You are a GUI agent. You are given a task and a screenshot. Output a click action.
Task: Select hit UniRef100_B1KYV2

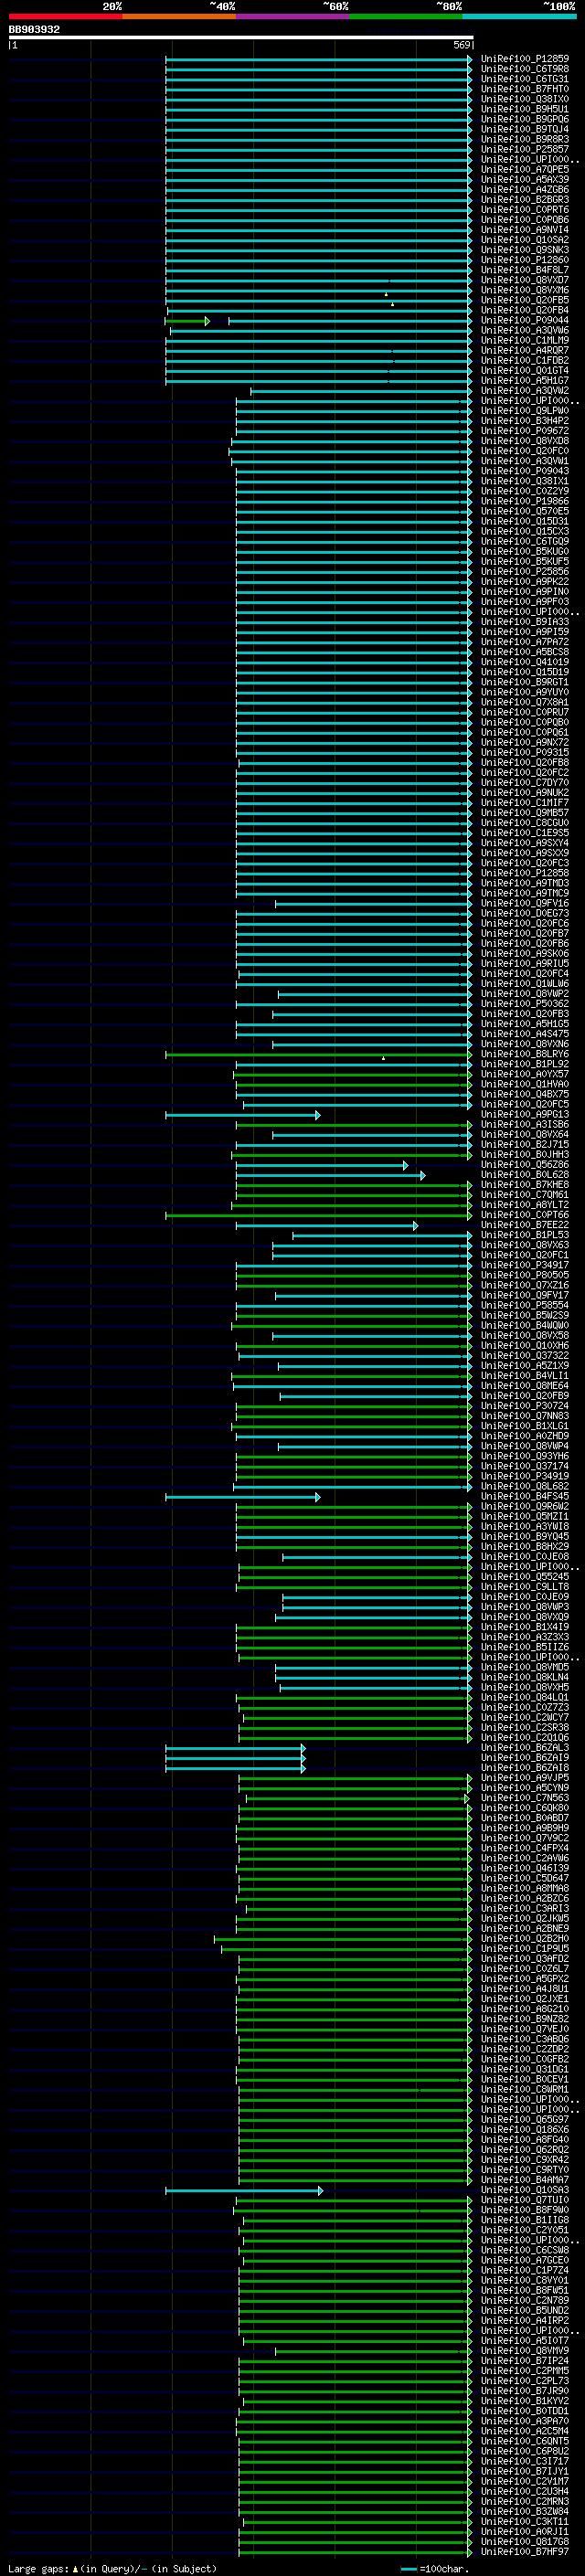pyautogui.click(x=524, y=2400)
